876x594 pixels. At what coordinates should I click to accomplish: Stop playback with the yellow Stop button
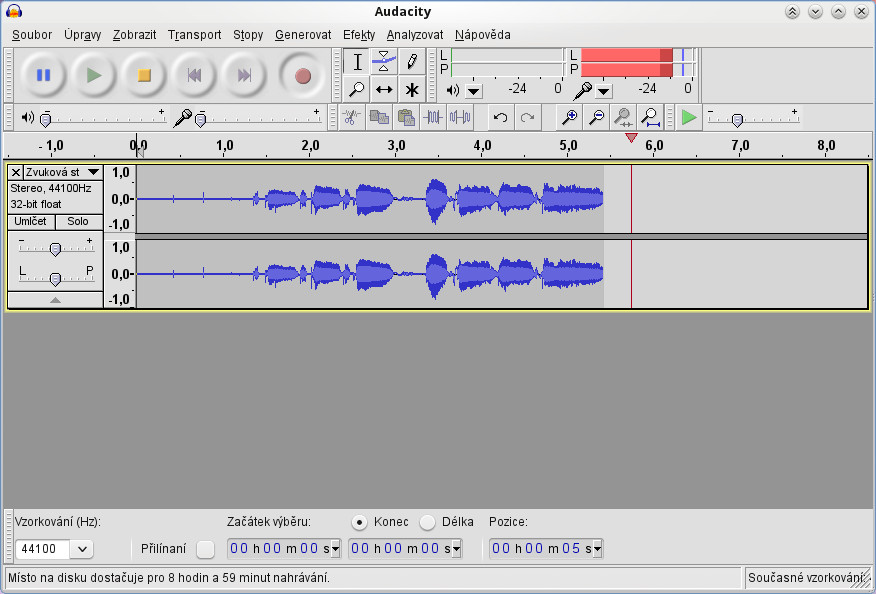pyautogui.click(x=144, y=75)
